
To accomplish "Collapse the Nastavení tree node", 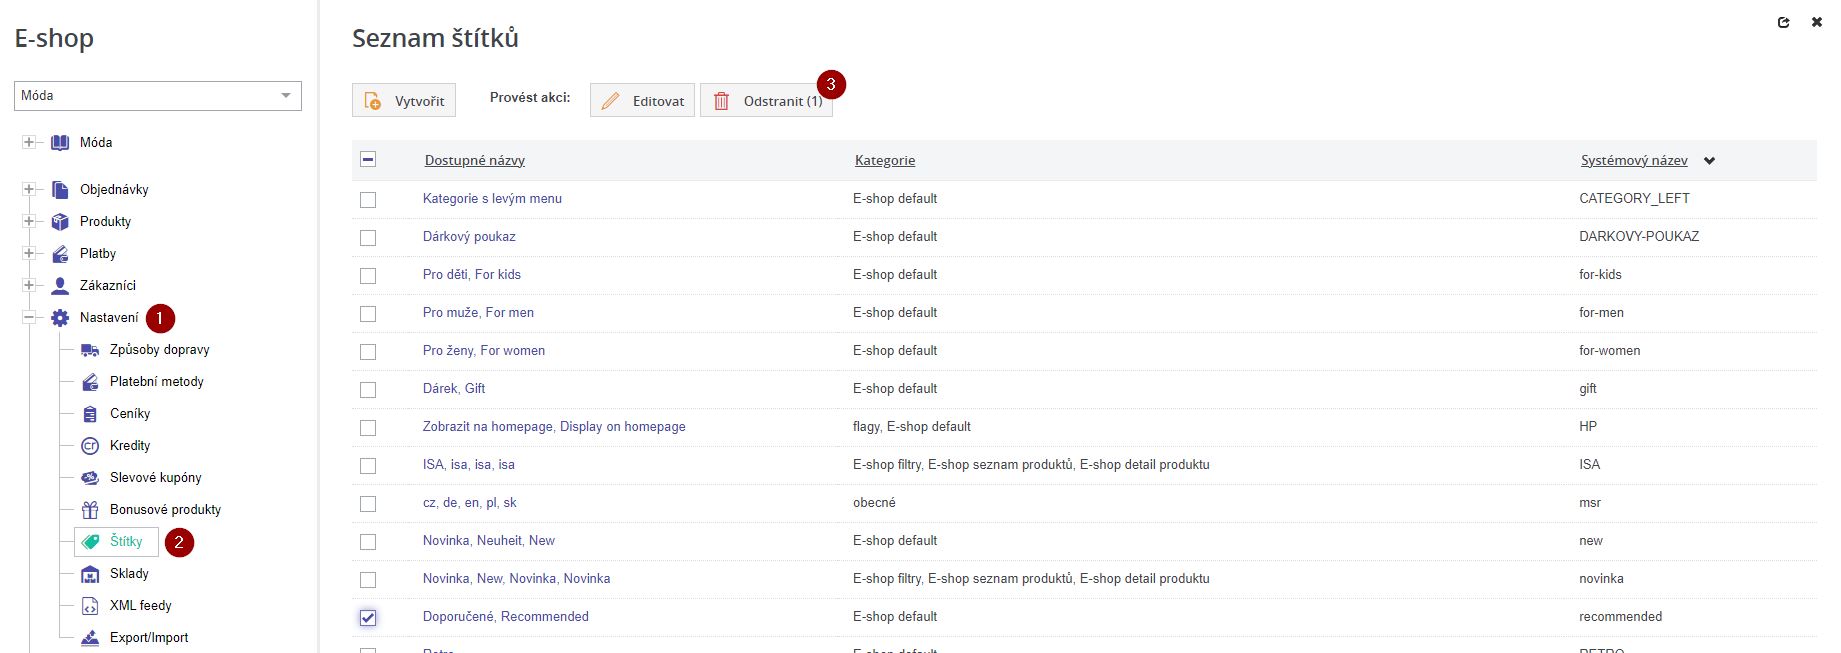I will (x=29, y=318).
